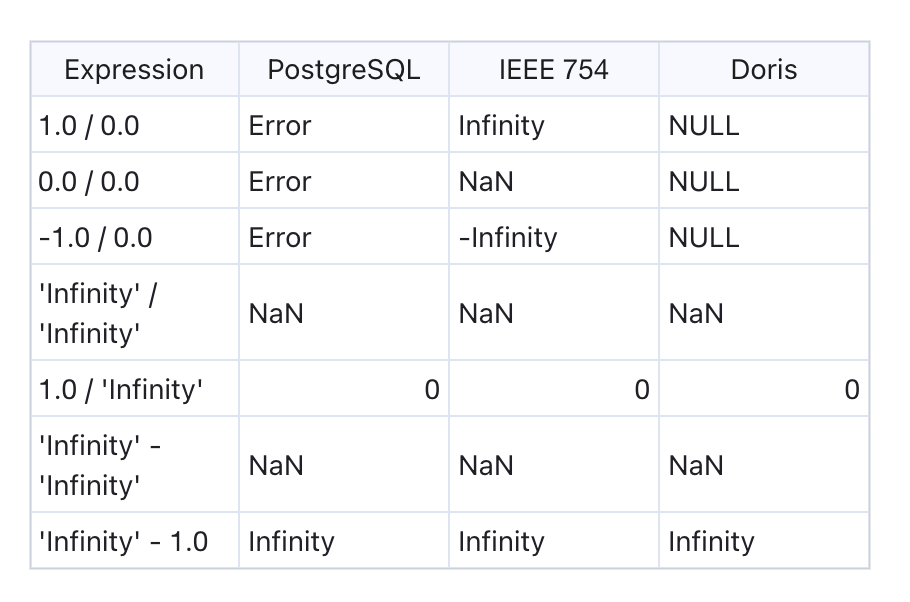This screenshot has height=602, width=910.
Task: Select IEEE 754 NaN cell for 0.0 / 0.0
Action: tap(486, 182)
